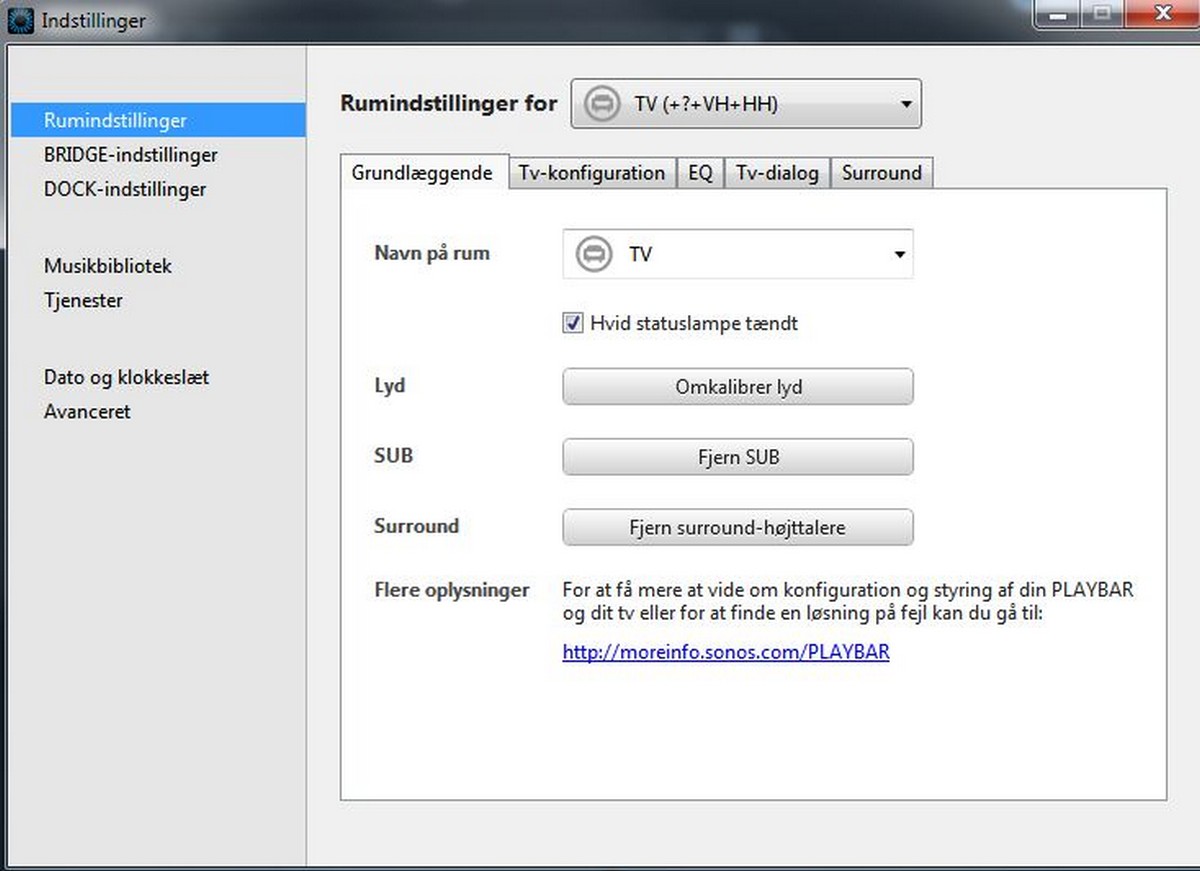Open the EQ tab
Screen dimensions: 1200x871
click(x=700, y=173)
